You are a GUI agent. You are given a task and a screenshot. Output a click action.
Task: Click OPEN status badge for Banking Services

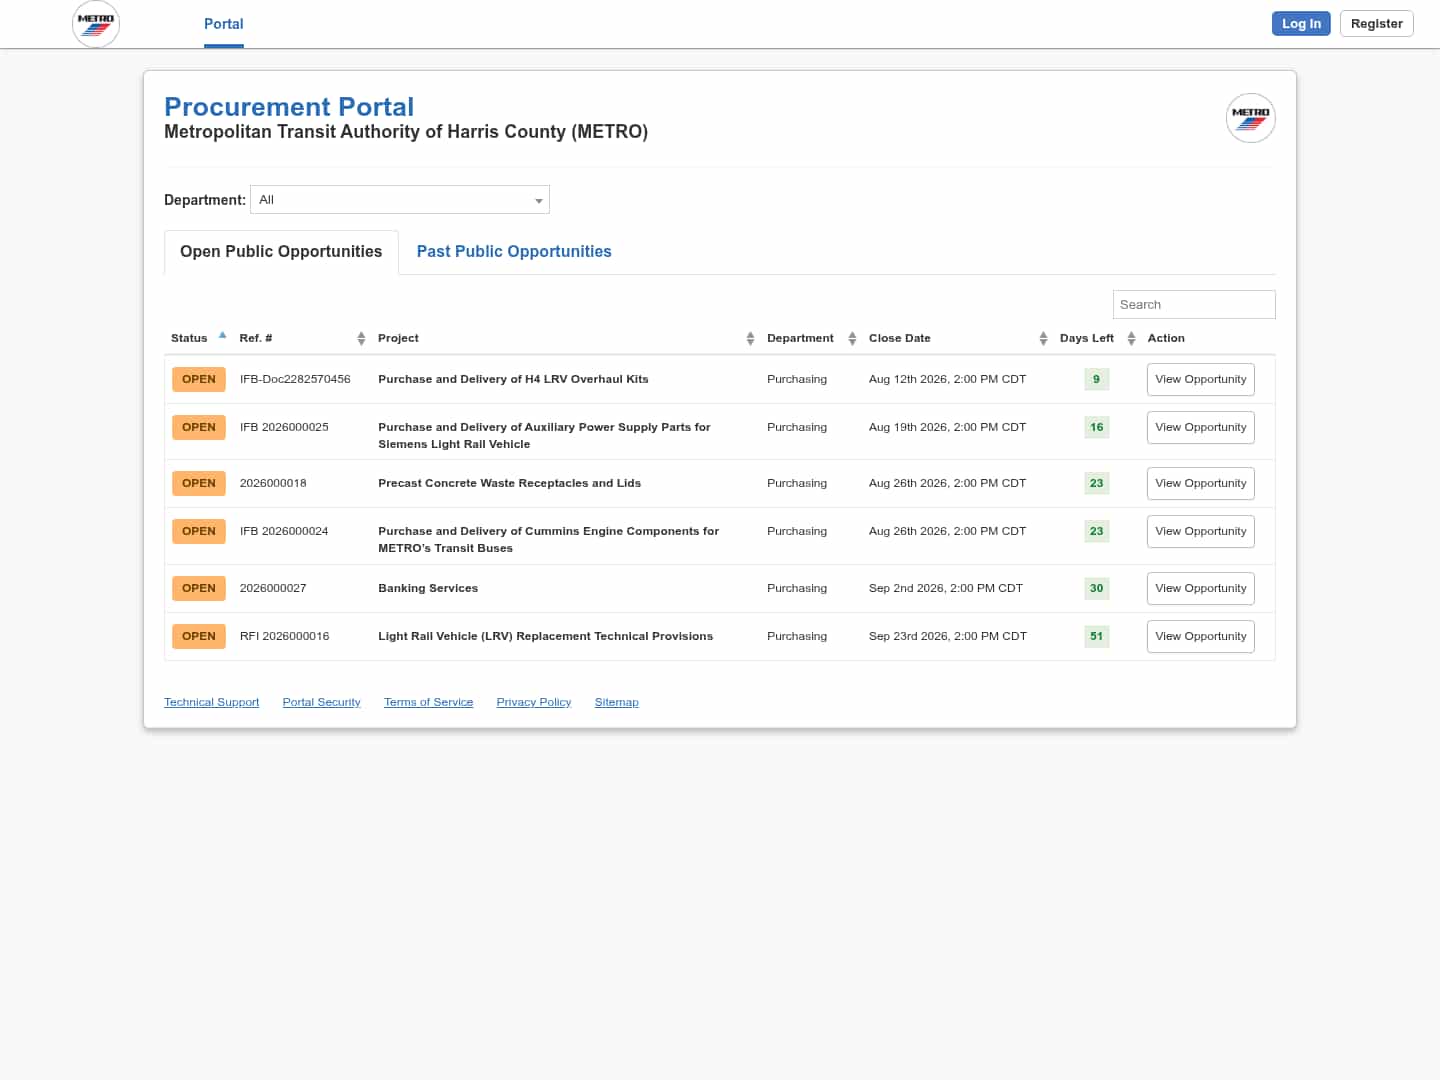[x=199, y=589]
